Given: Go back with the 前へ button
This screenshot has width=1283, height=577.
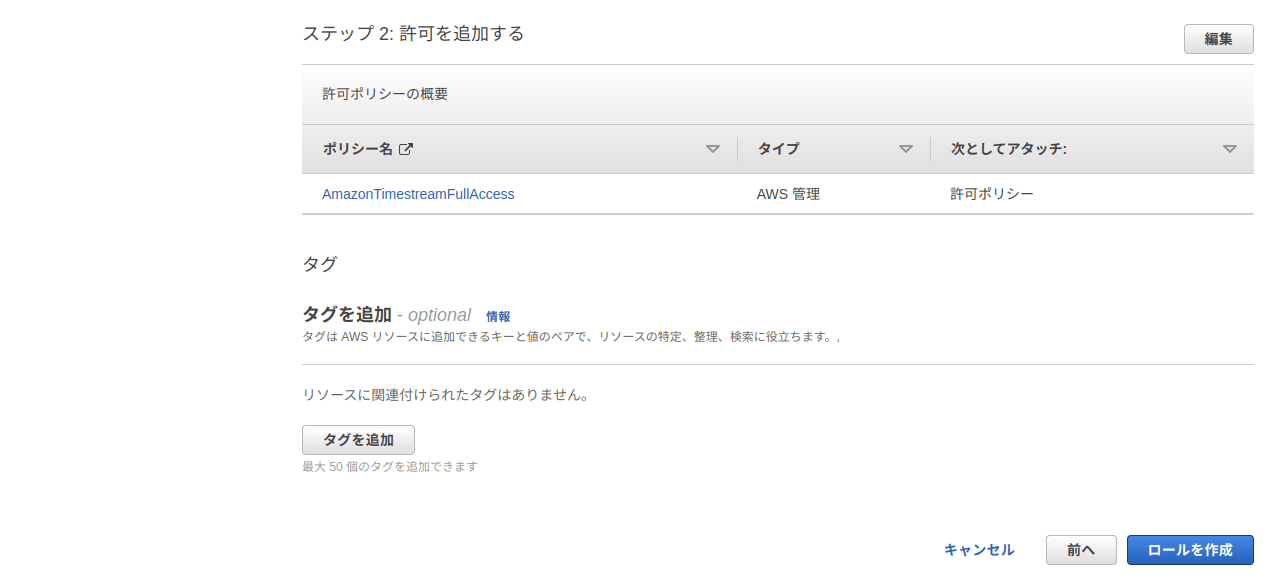Looking at the screenshot, I should coord(1081,550).
